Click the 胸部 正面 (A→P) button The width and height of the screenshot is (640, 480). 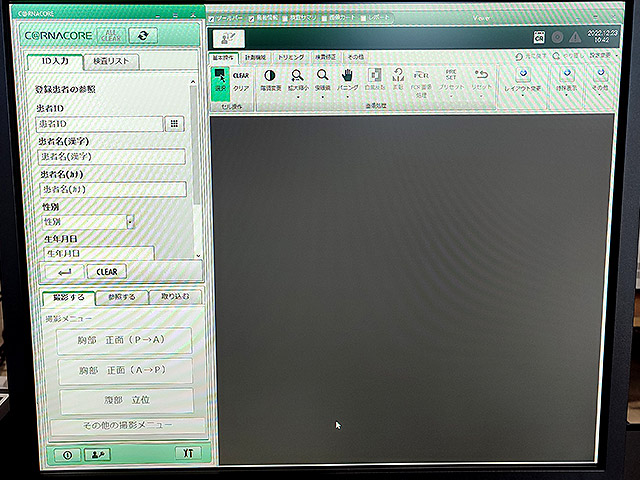click(125, 371)
